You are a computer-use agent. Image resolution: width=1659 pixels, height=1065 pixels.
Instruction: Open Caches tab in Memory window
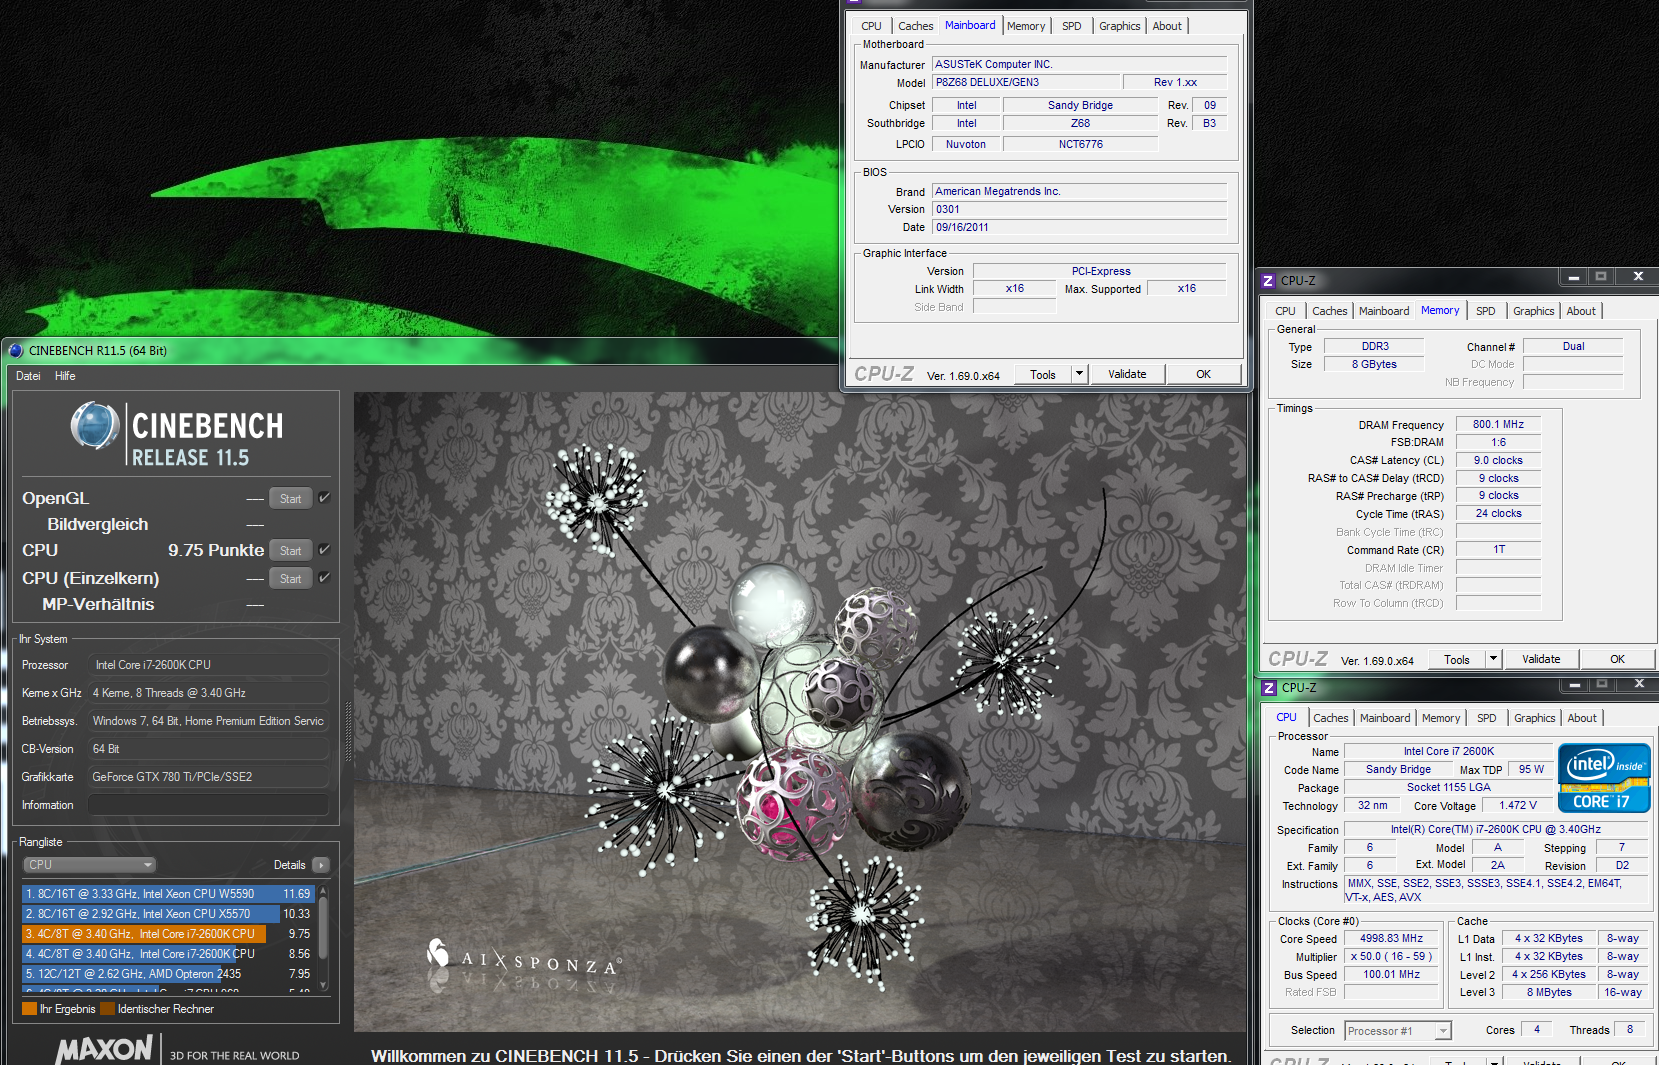tap(1329, 311)
